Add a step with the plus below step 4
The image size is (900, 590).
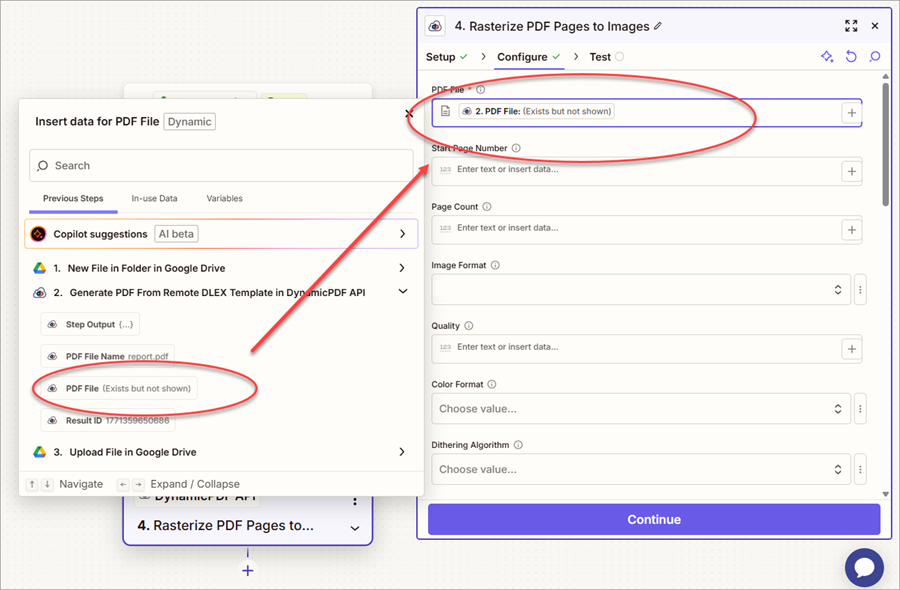click(248, 570)
